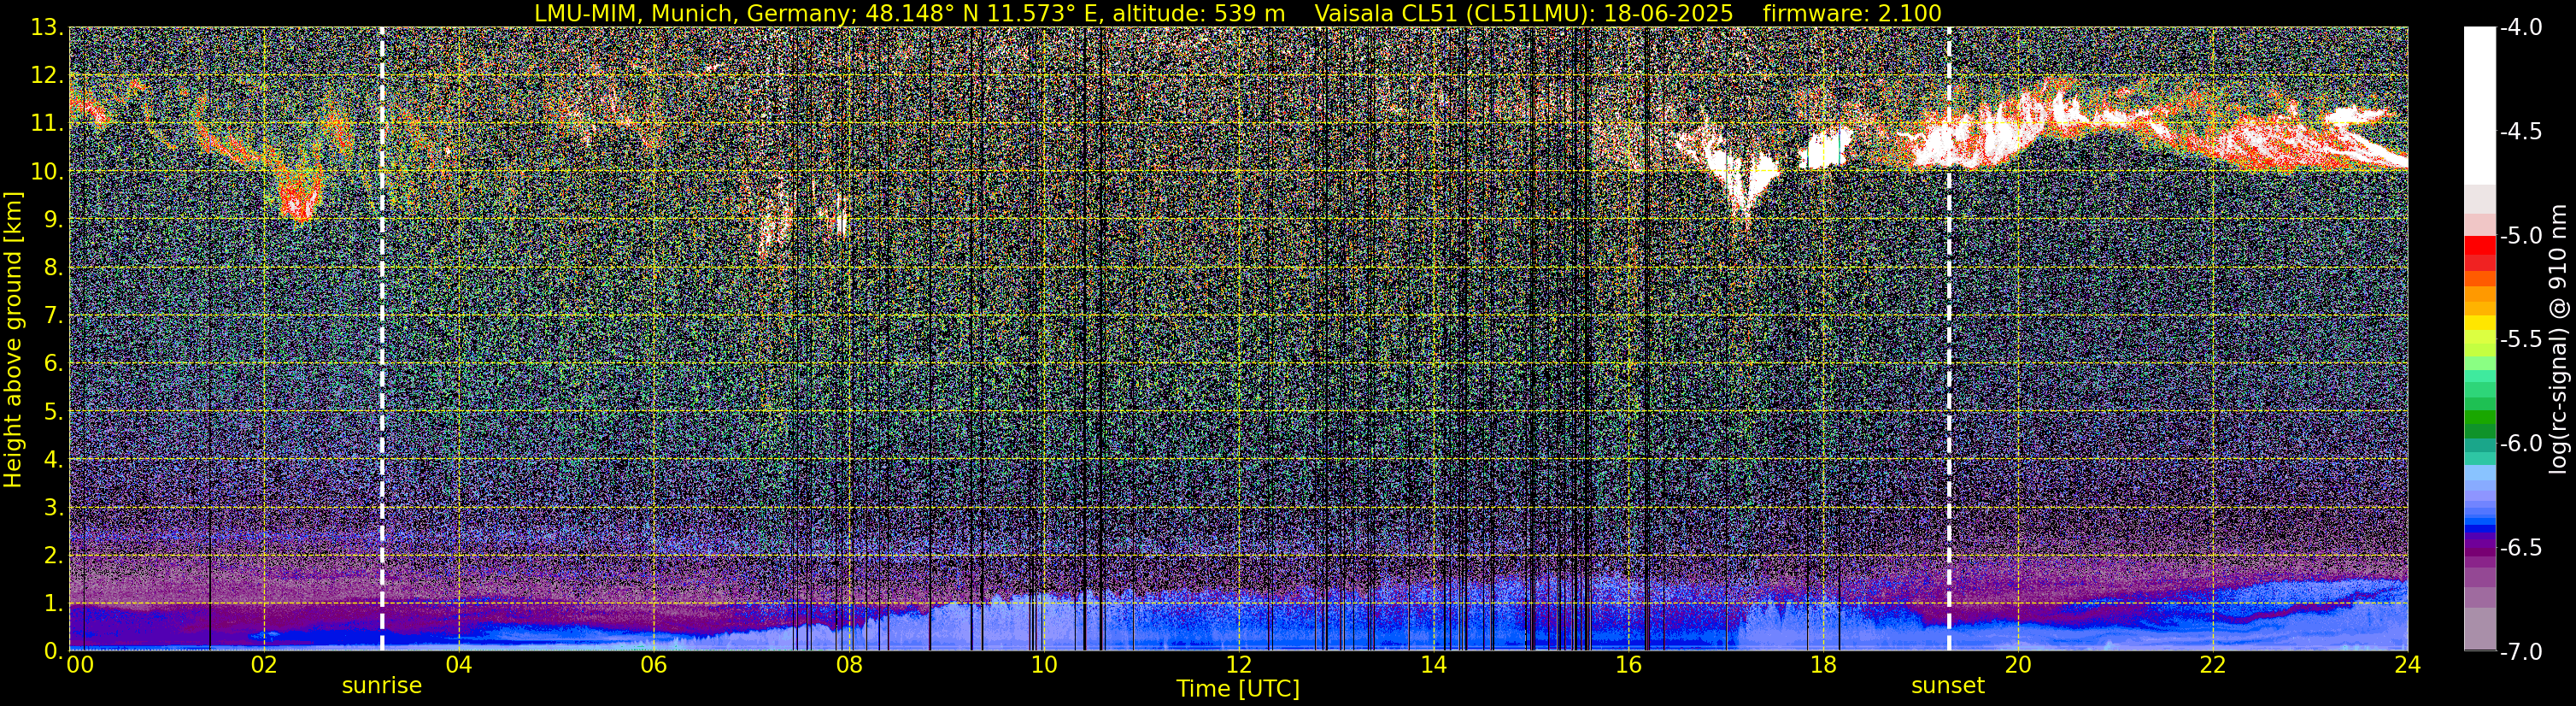2576x706 pixels.
Task: Click the white dashed sunrise line in the plot
Action: [x=382, y=339]
